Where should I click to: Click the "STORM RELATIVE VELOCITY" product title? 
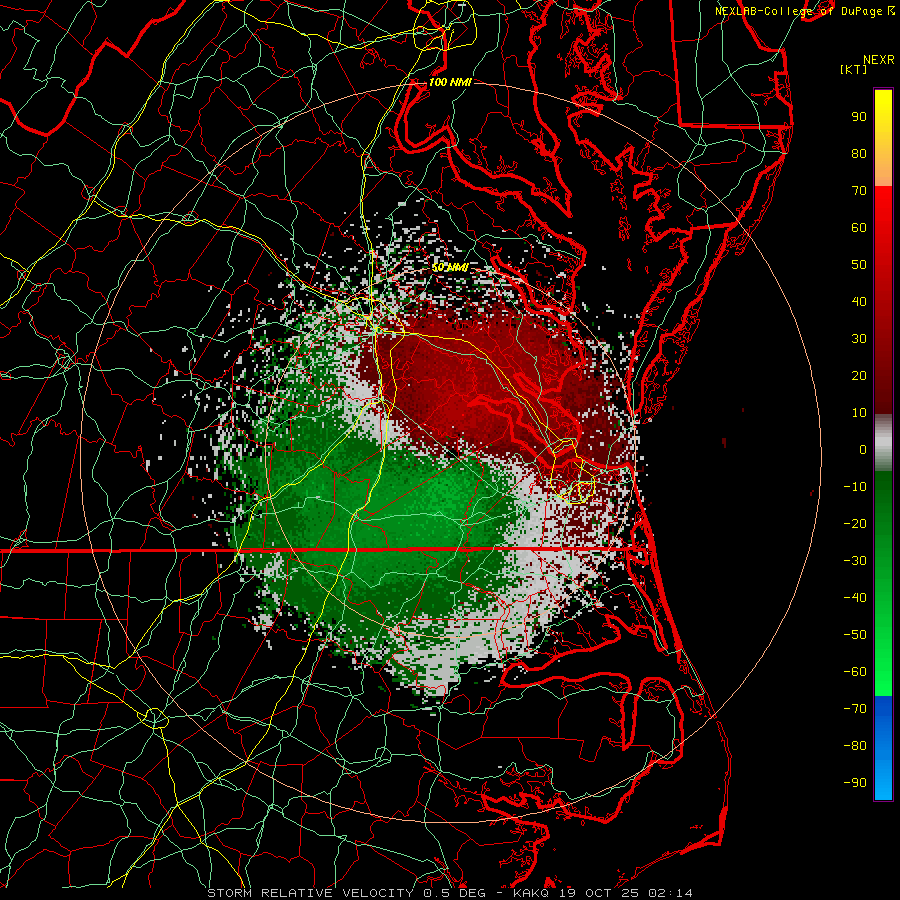coord(310,893)
